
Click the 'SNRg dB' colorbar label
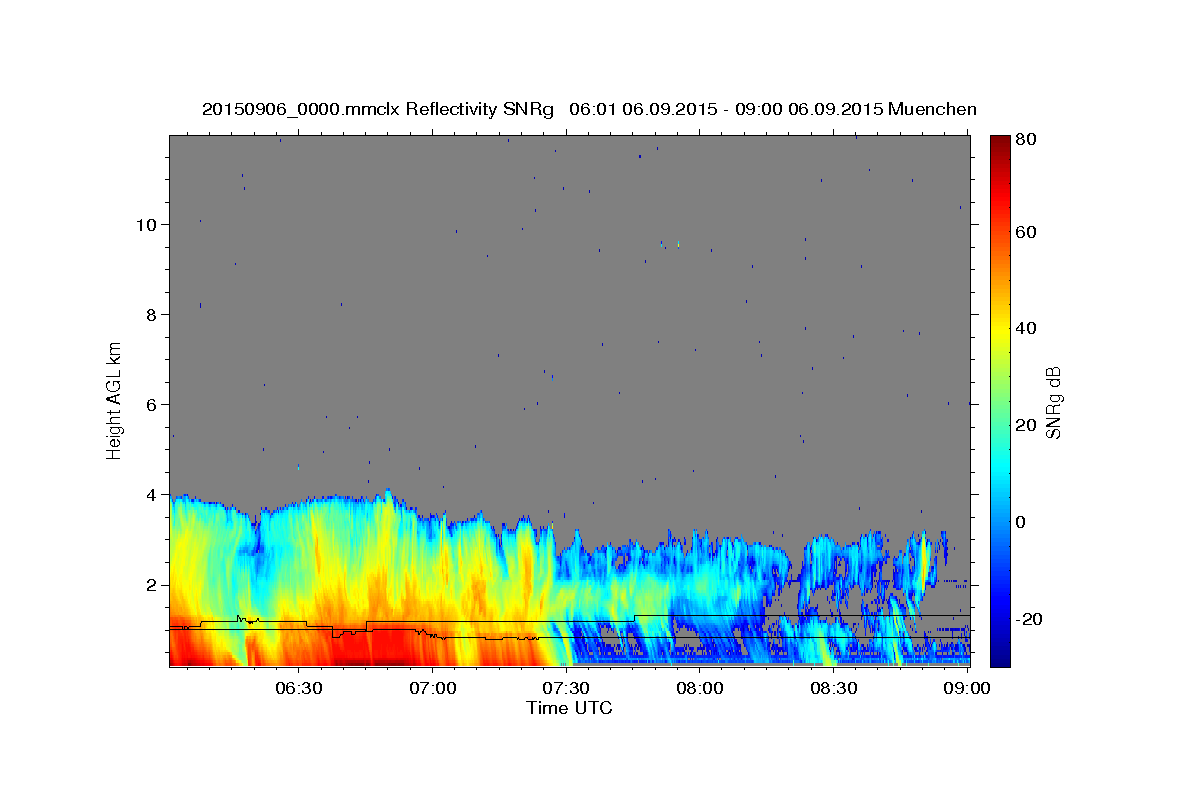tap(1053, 402)
